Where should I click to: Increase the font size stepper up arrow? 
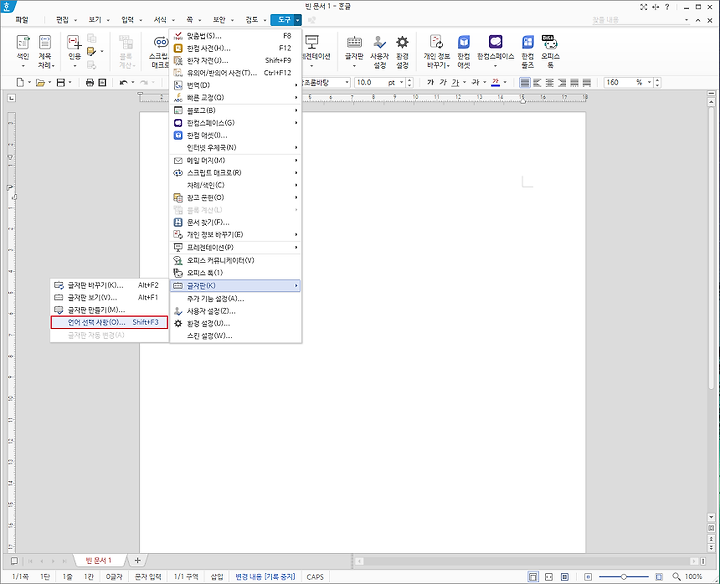tap(410, 80)
